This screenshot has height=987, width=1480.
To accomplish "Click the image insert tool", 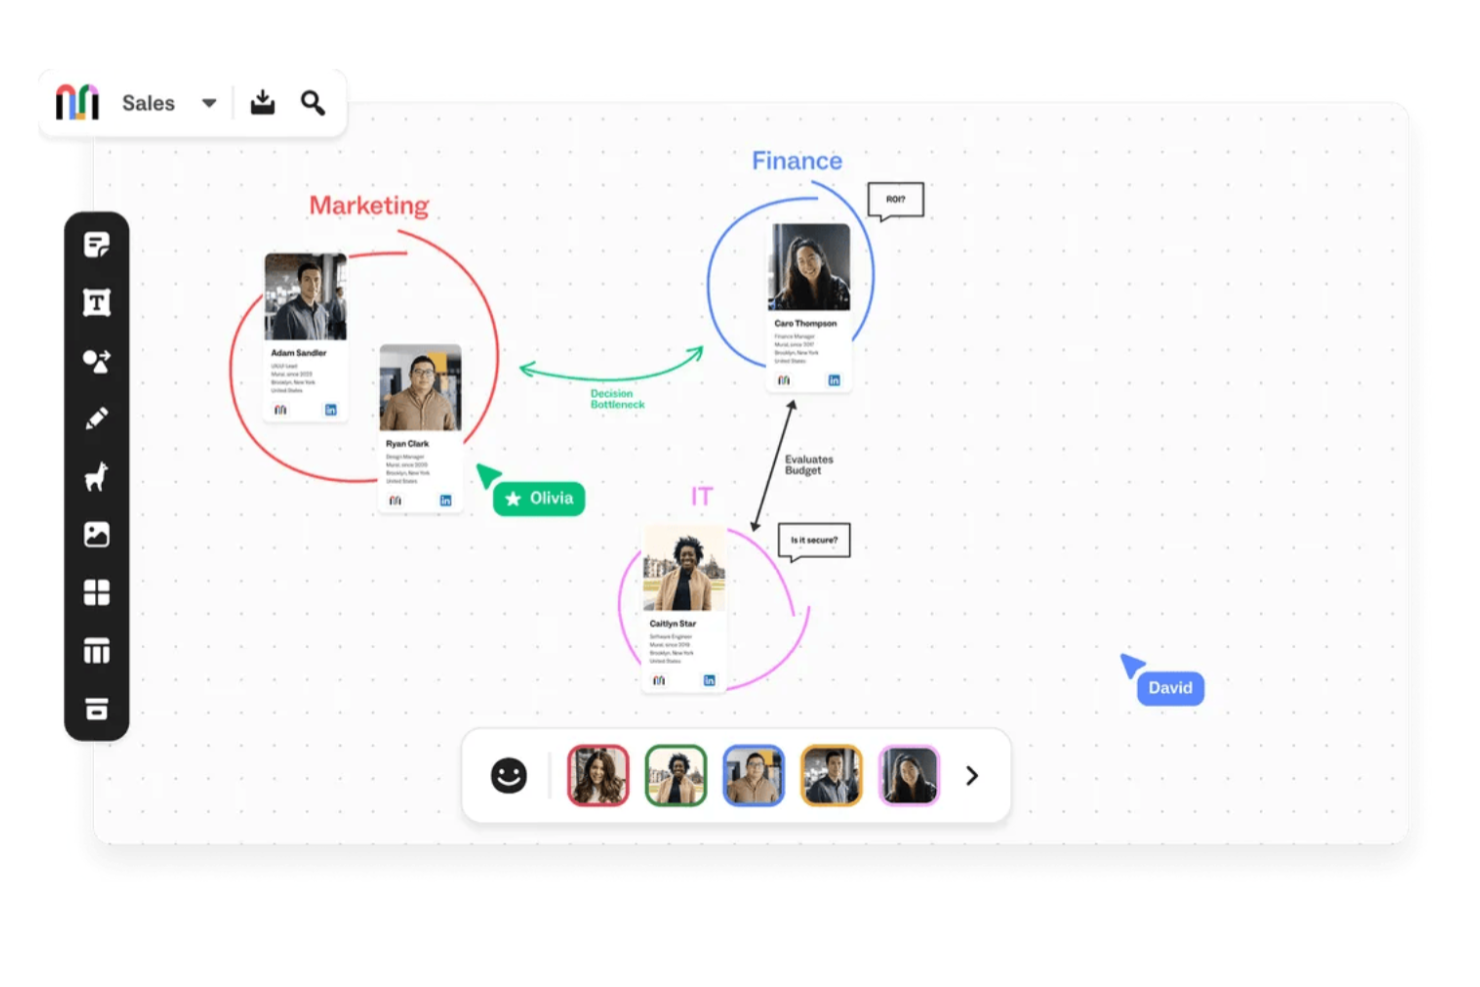I will [97, 535].
